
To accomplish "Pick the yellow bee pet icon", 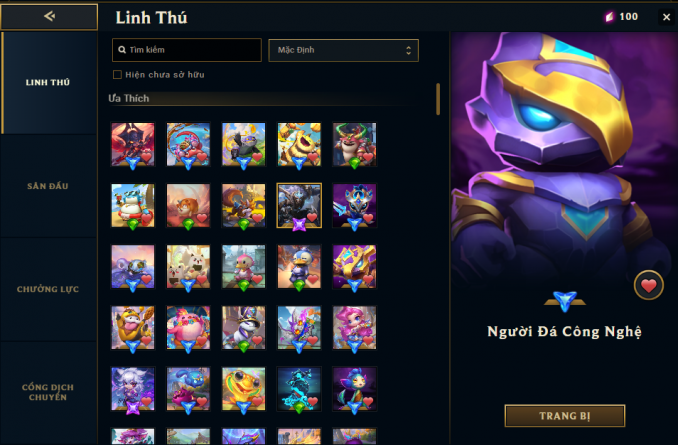I will [299, 144].
